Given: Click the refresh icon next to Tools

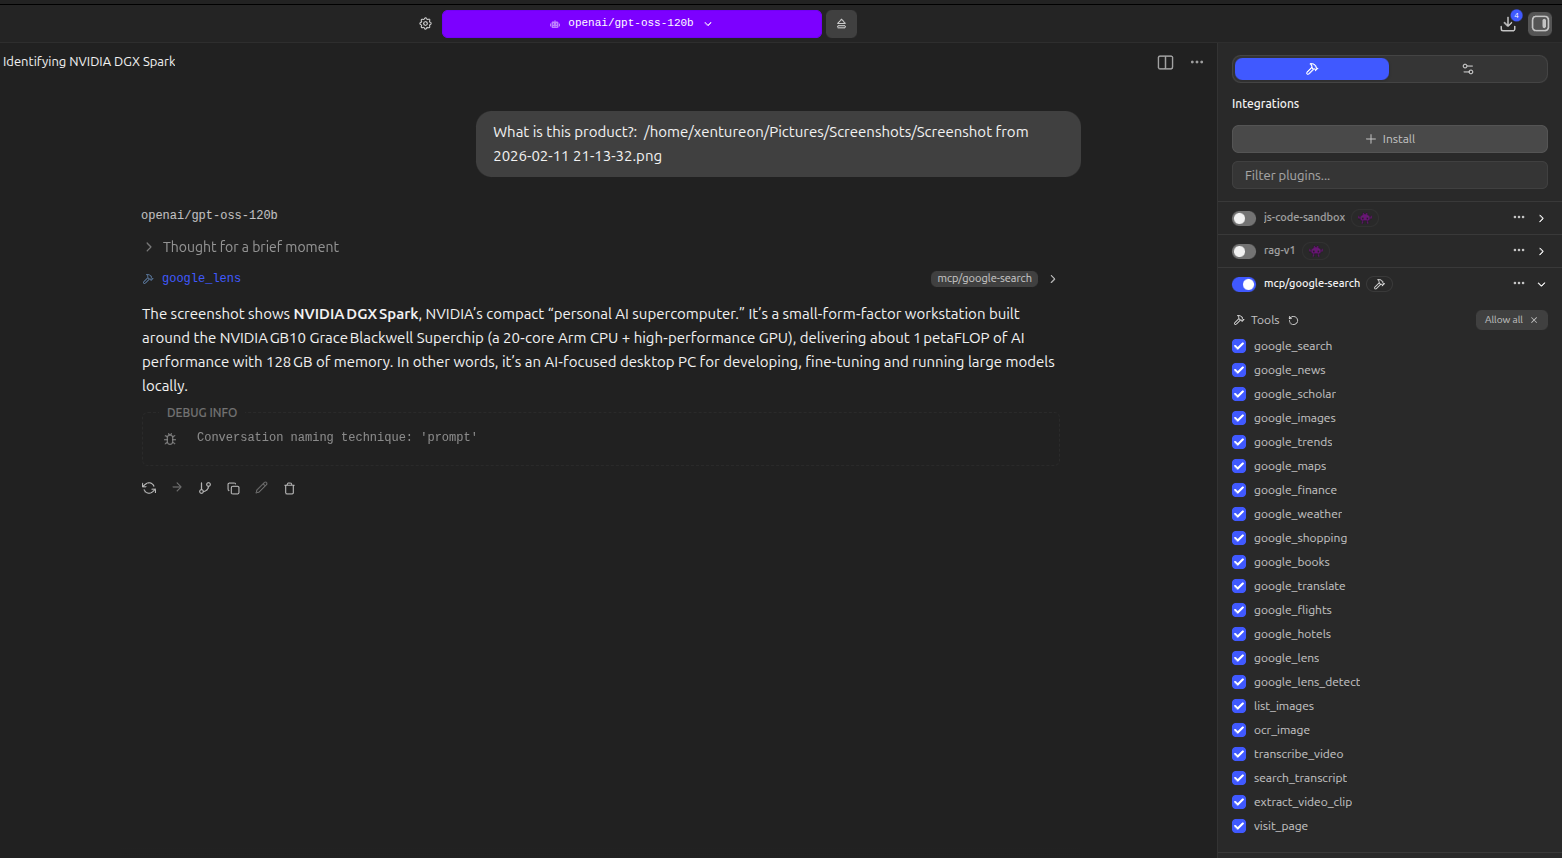Looking at the screenshot, I should [1293, 320].
